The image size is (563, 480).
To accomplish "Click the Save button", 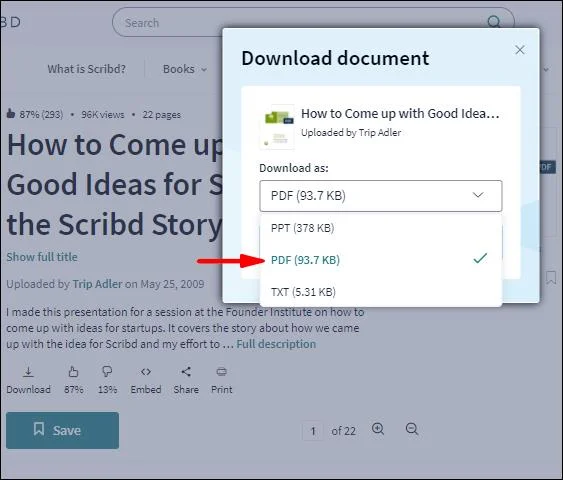I will (x=62, y=430).
